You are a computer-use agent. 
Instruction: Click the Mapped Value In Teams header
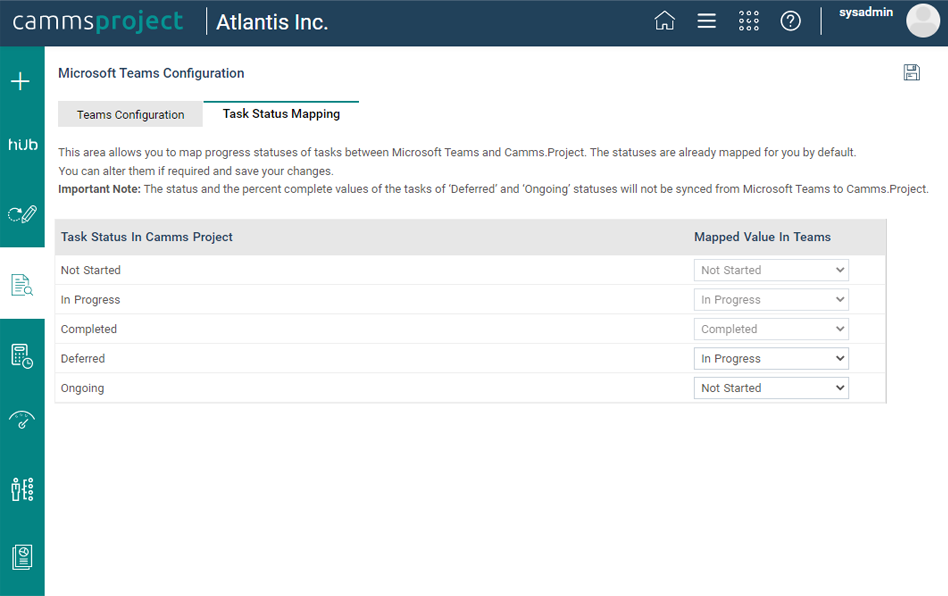tap(762, 237)
